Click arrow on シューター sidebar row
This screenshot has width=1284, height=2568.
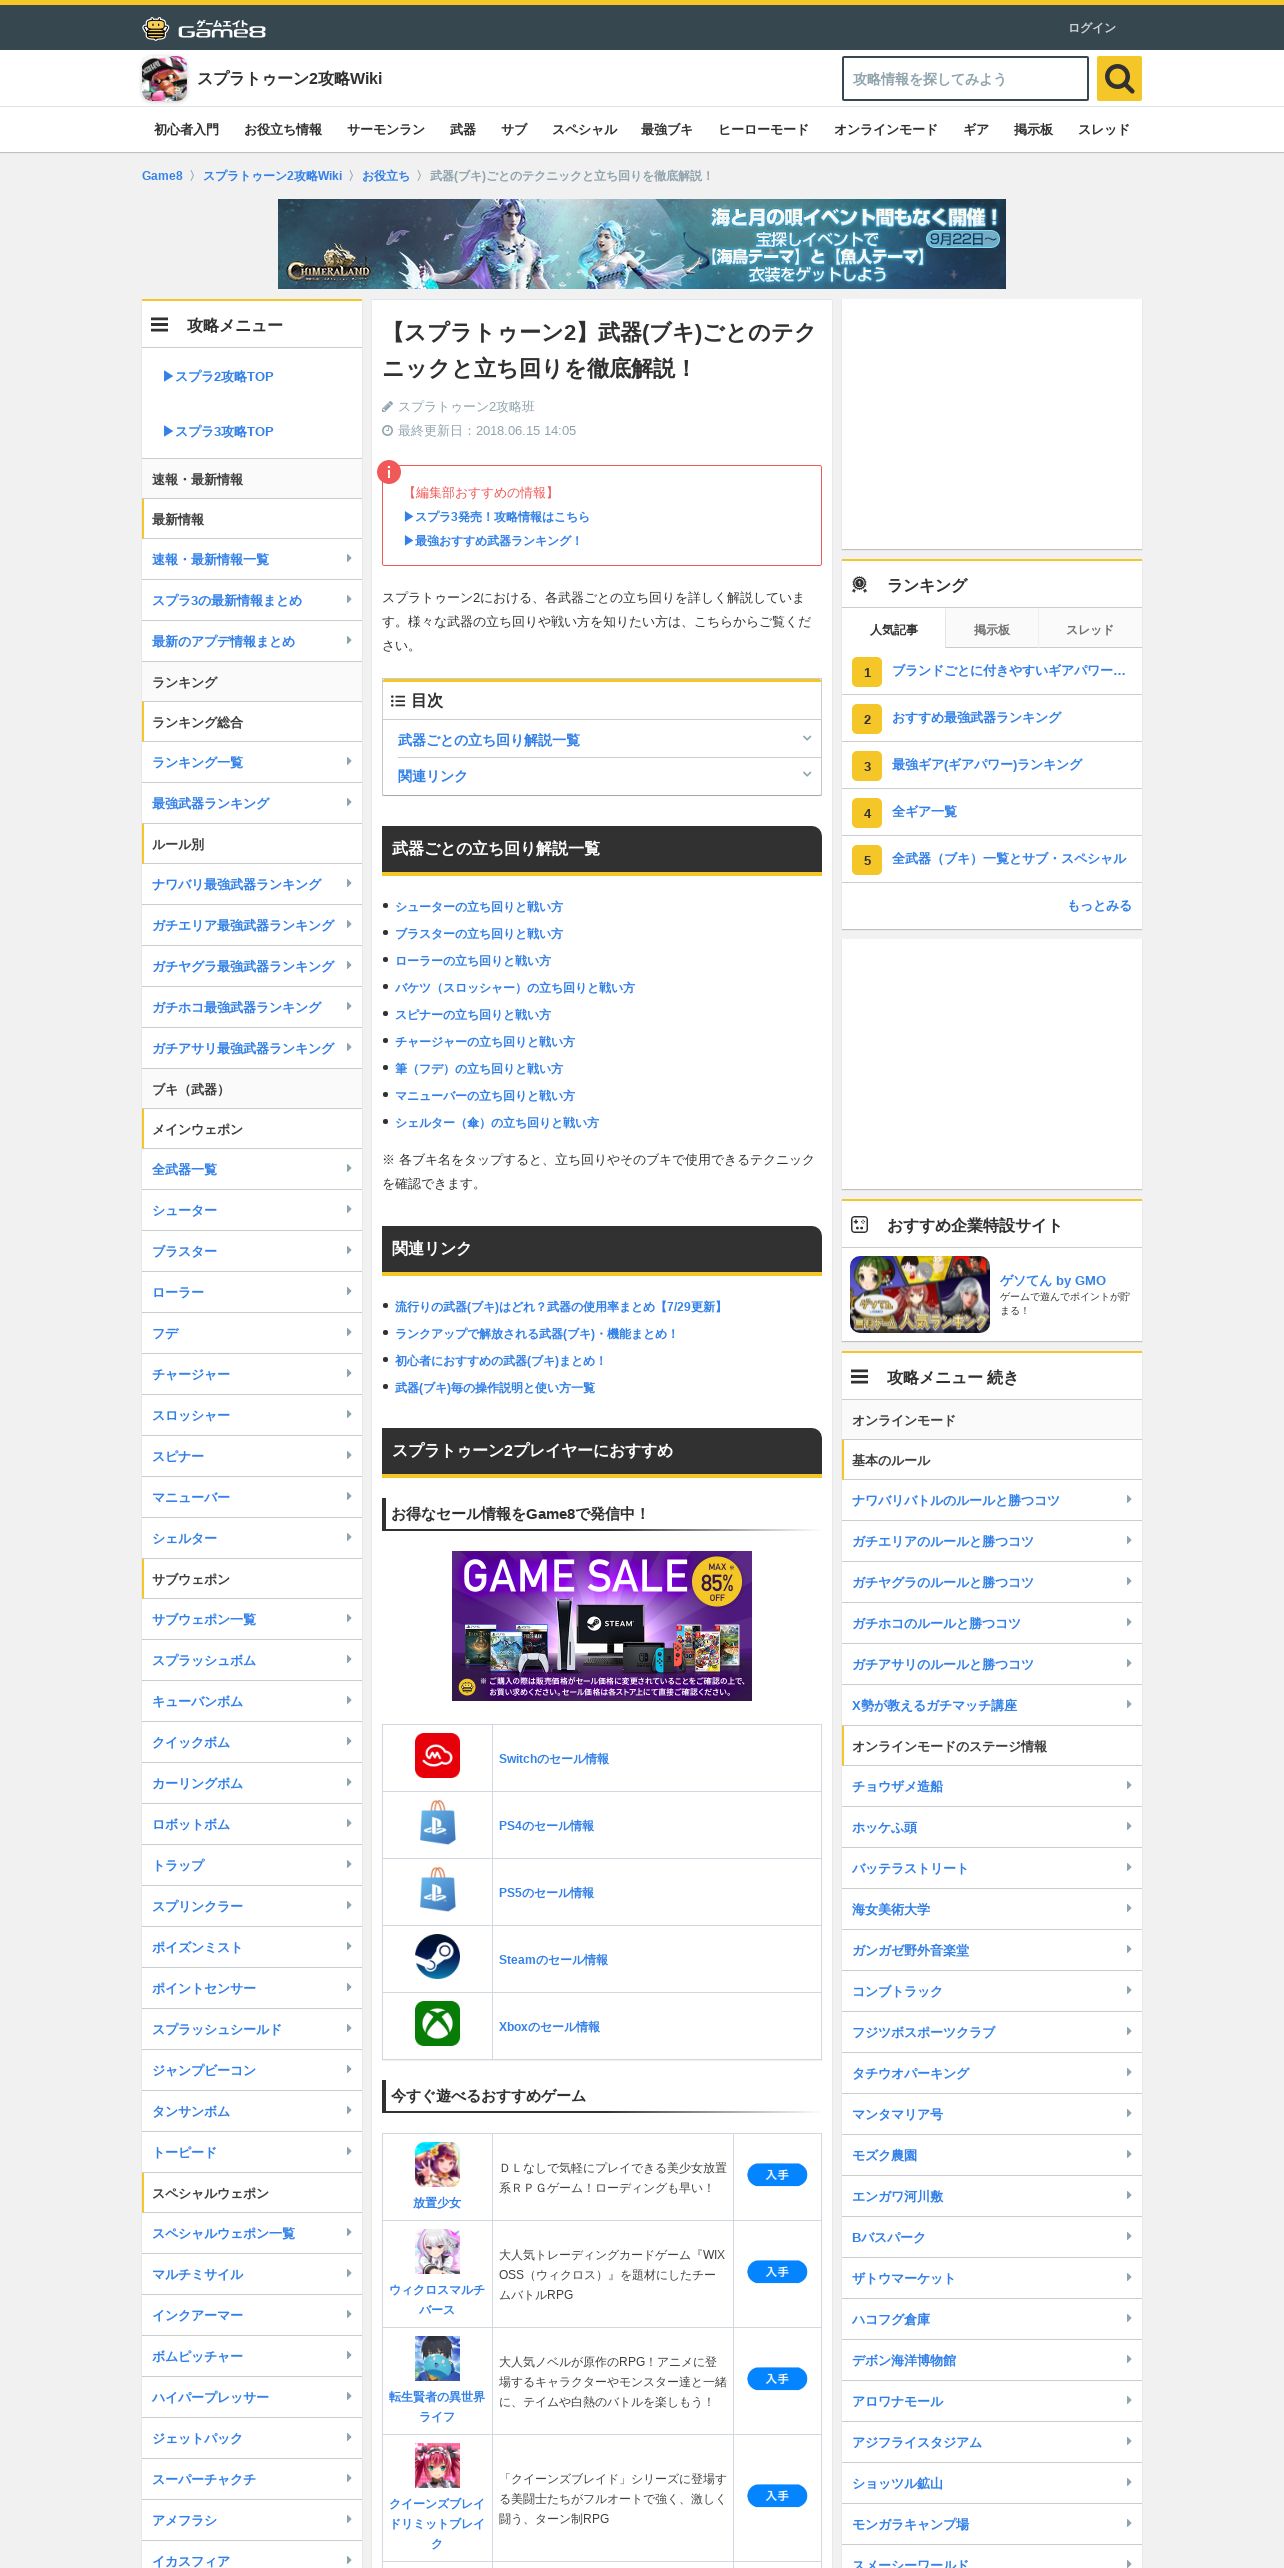349,1210
